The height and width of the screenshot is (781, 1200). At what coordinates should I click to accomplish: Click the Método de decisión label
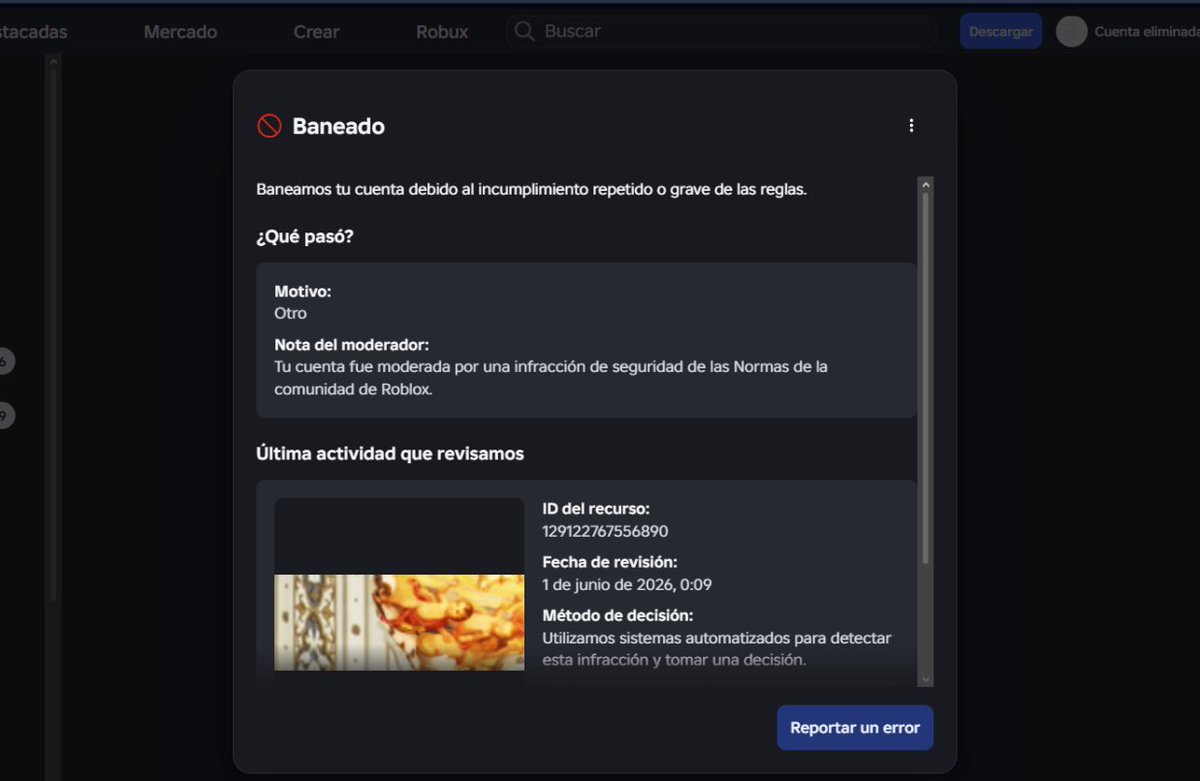[618, 615]
